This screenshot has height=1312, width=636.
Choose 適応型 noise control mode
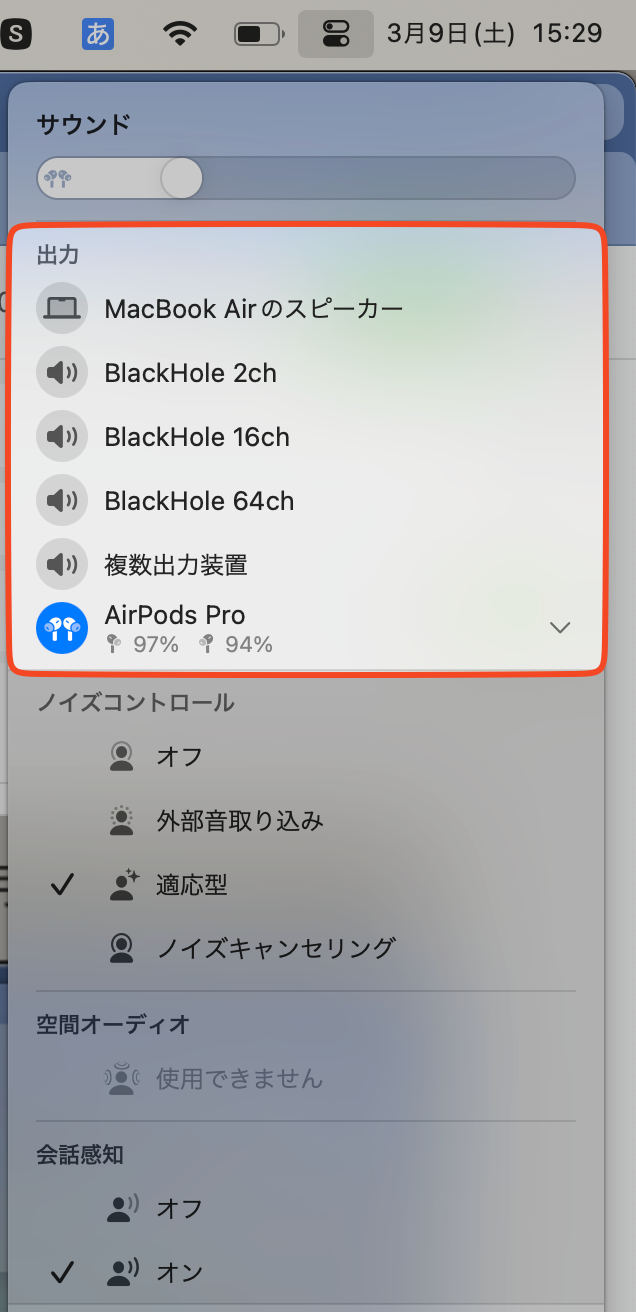click(x=306, y=885)
